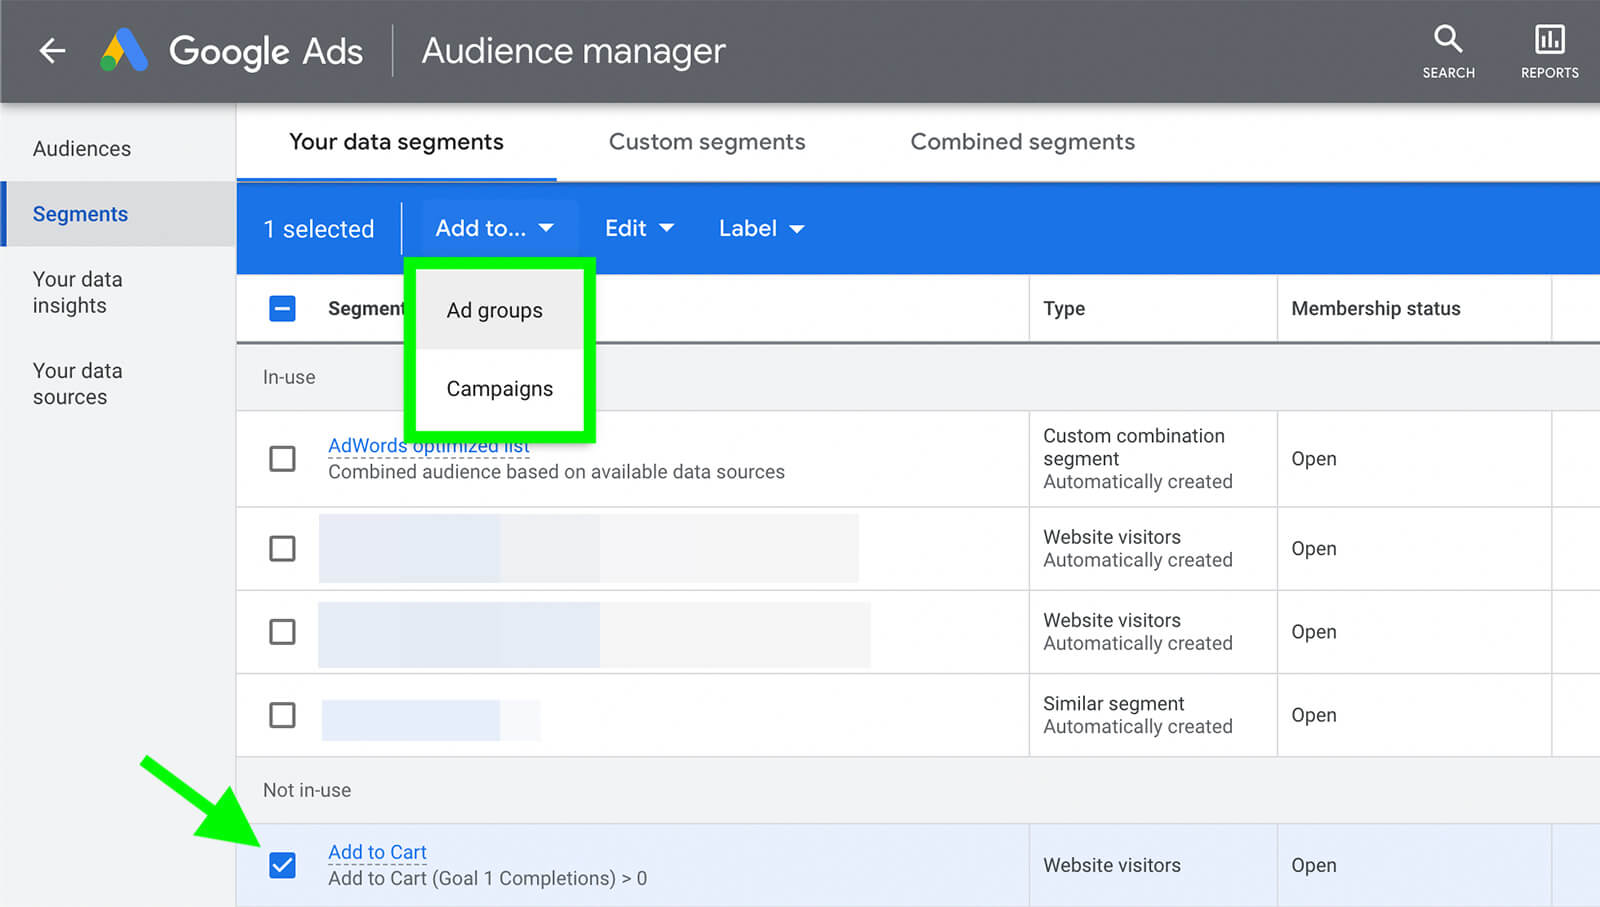This screenshot has width=1600, height=907.
Task: Click the Membership status column header
Action: coord(1375,308)
